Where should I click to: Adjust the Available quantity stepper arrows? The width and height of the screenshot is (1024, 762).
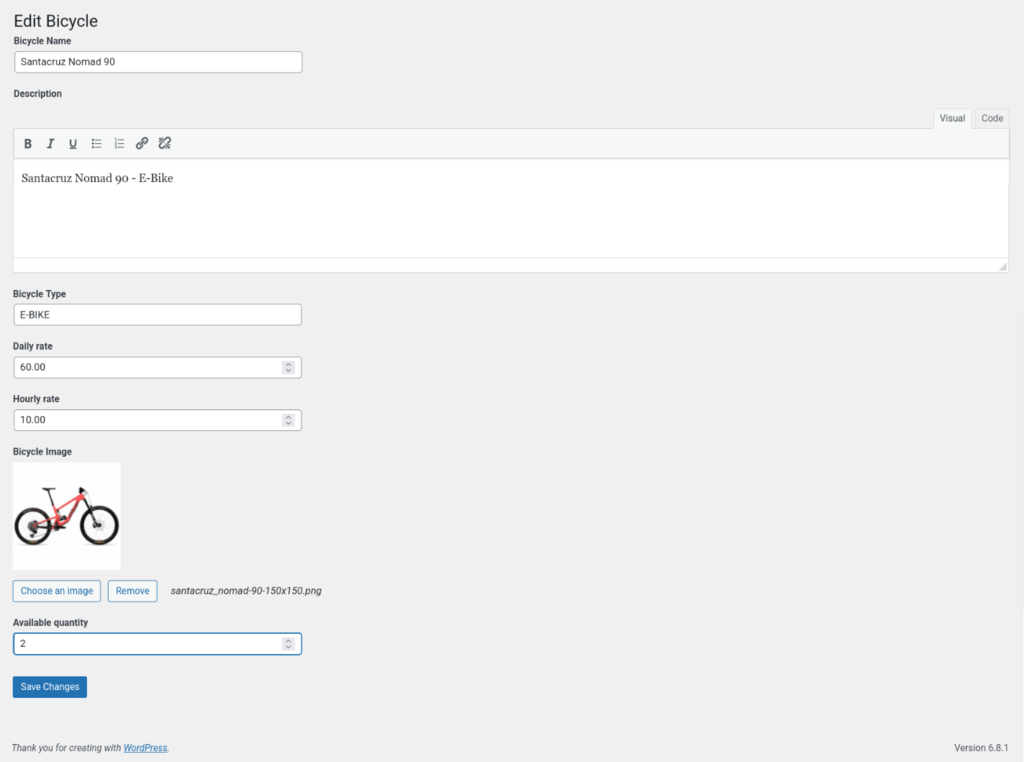[288, 644]
